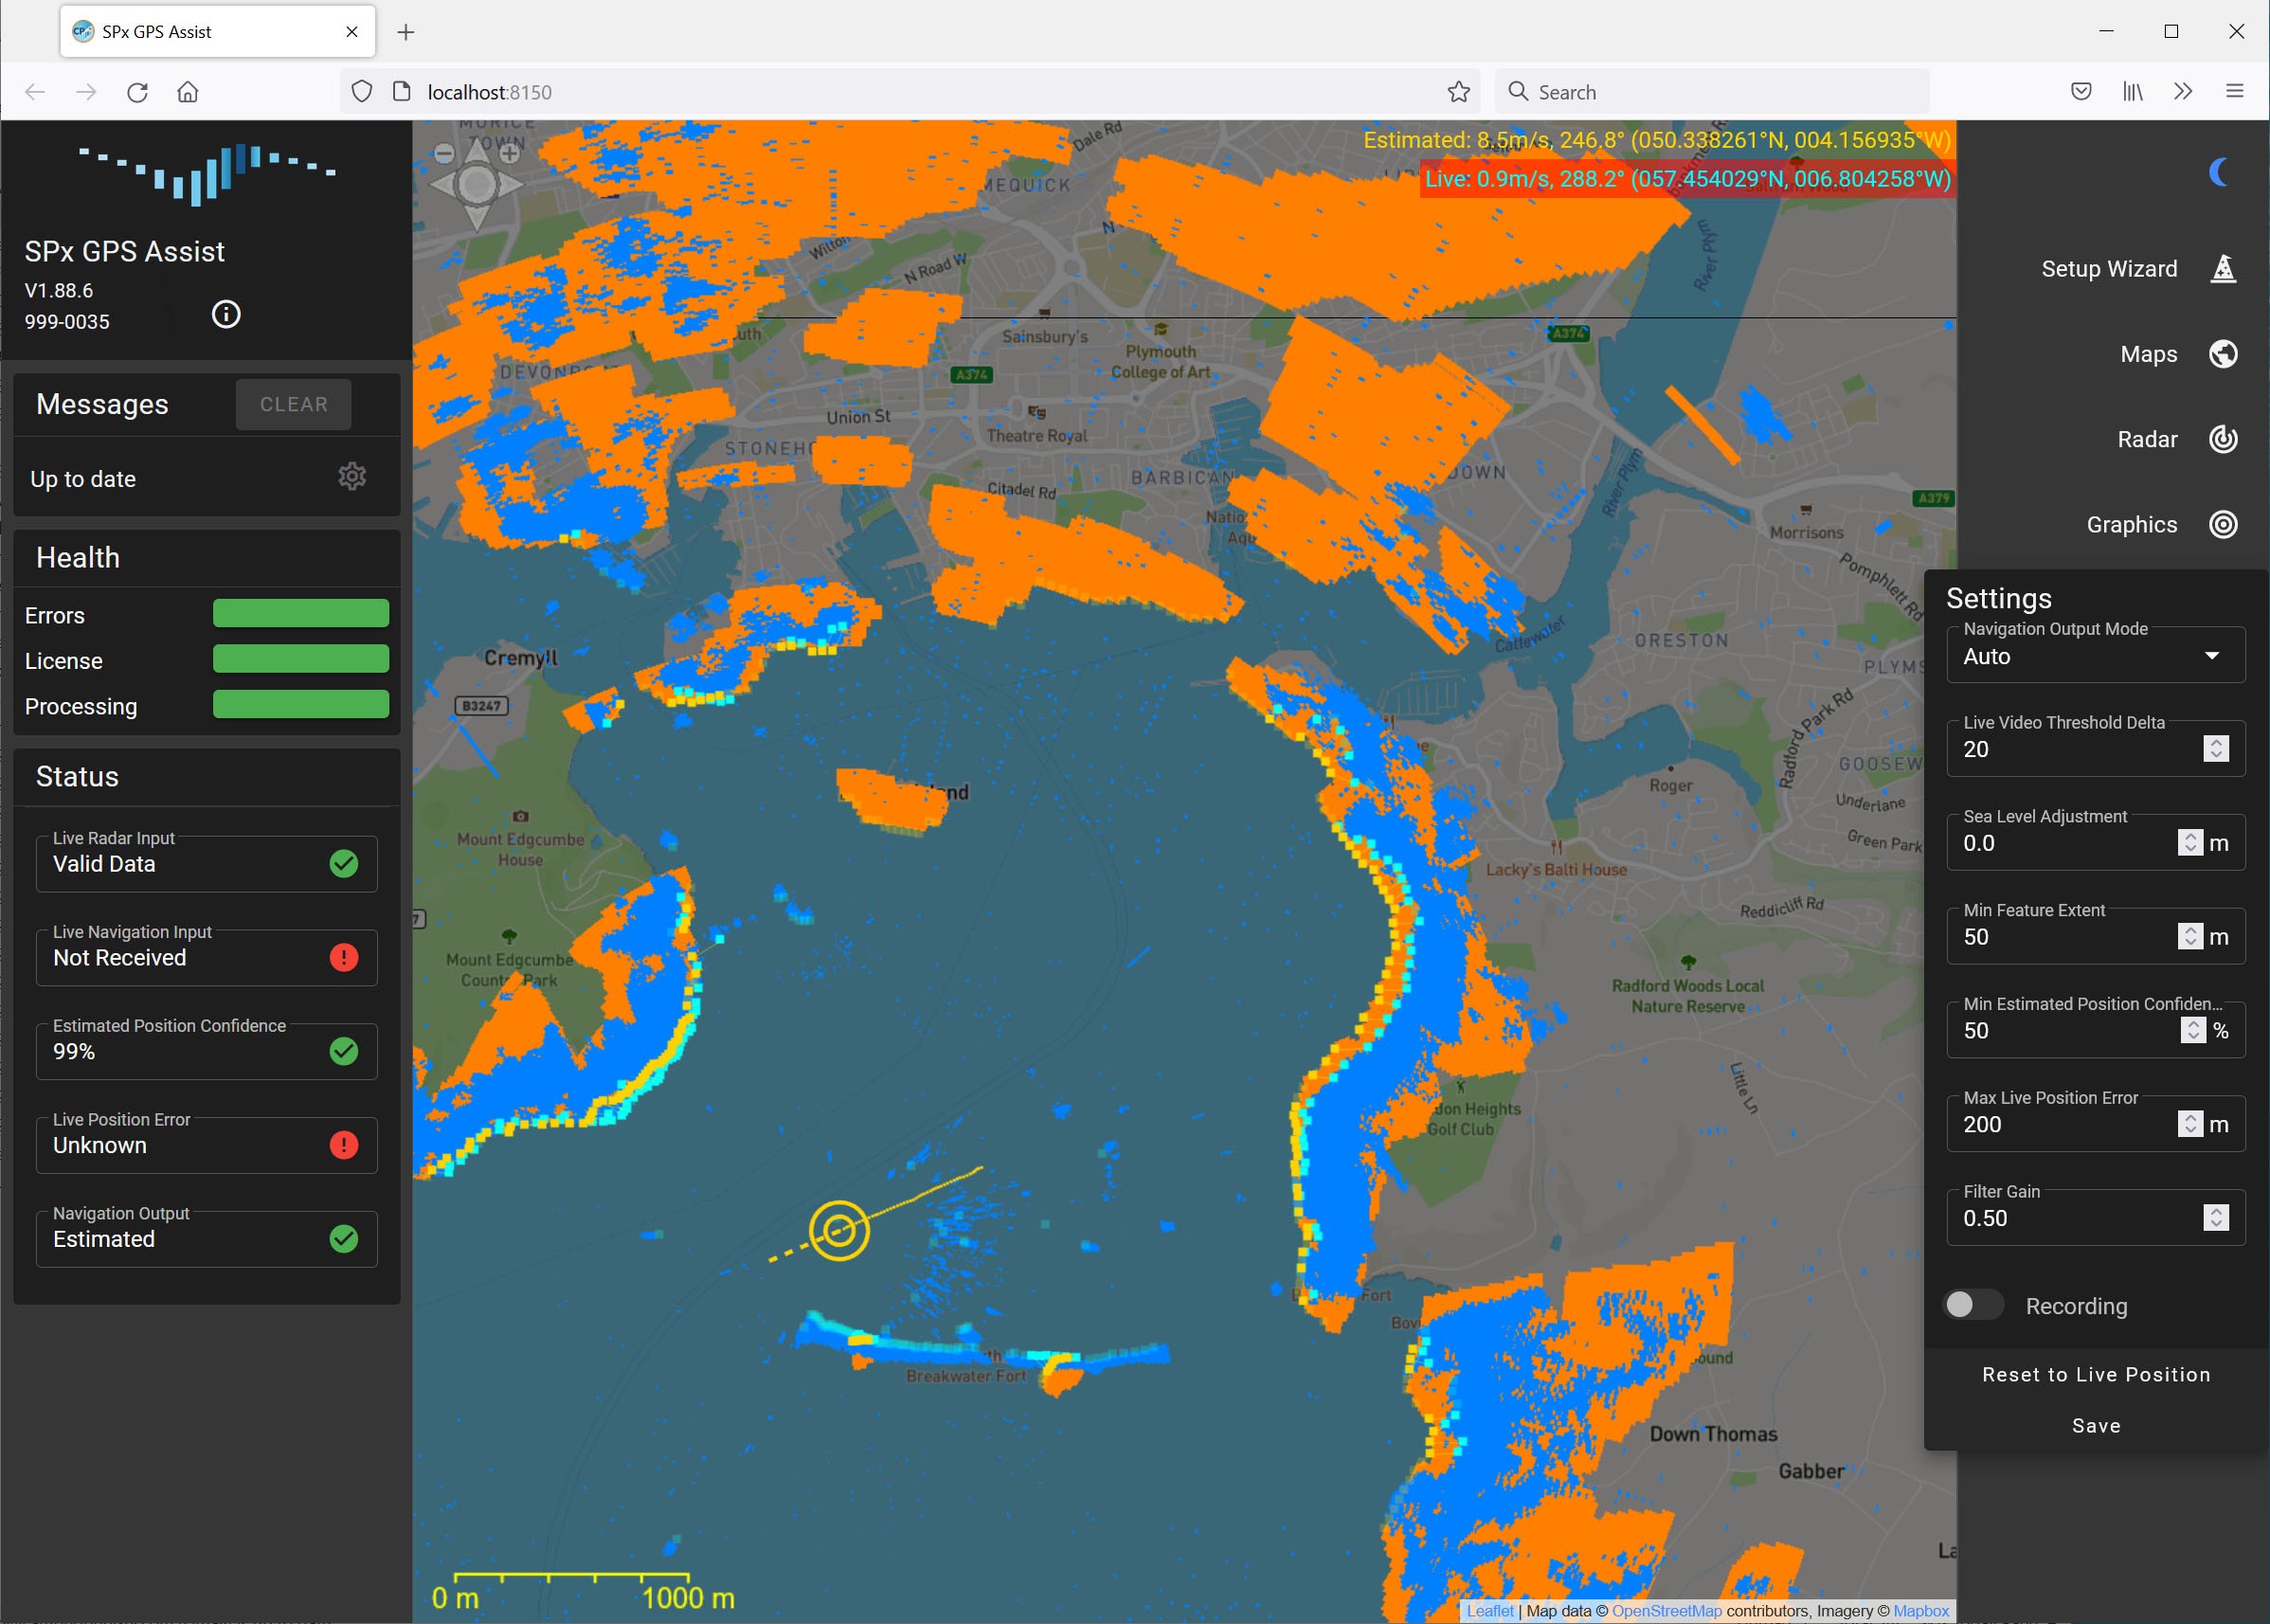Click the info icon beside version number
Image resolution: width=2270 pixels, height=1624 pixels.
(226, 314)
